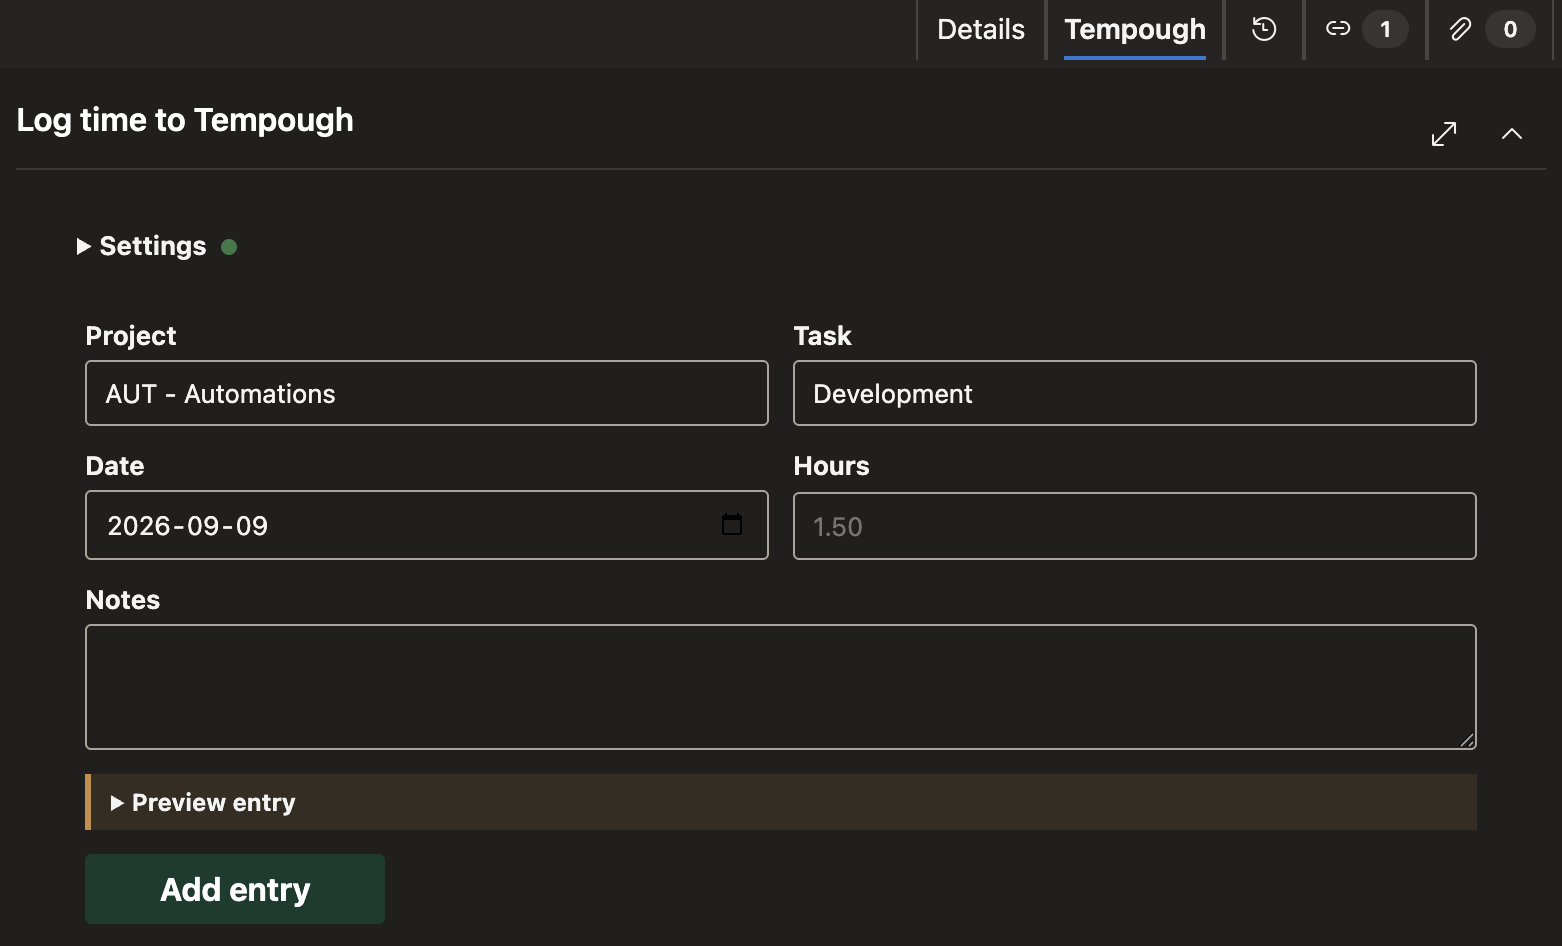The image size is (1562, 946).
Task: Focus the Hours input field
Action: 1135,526
